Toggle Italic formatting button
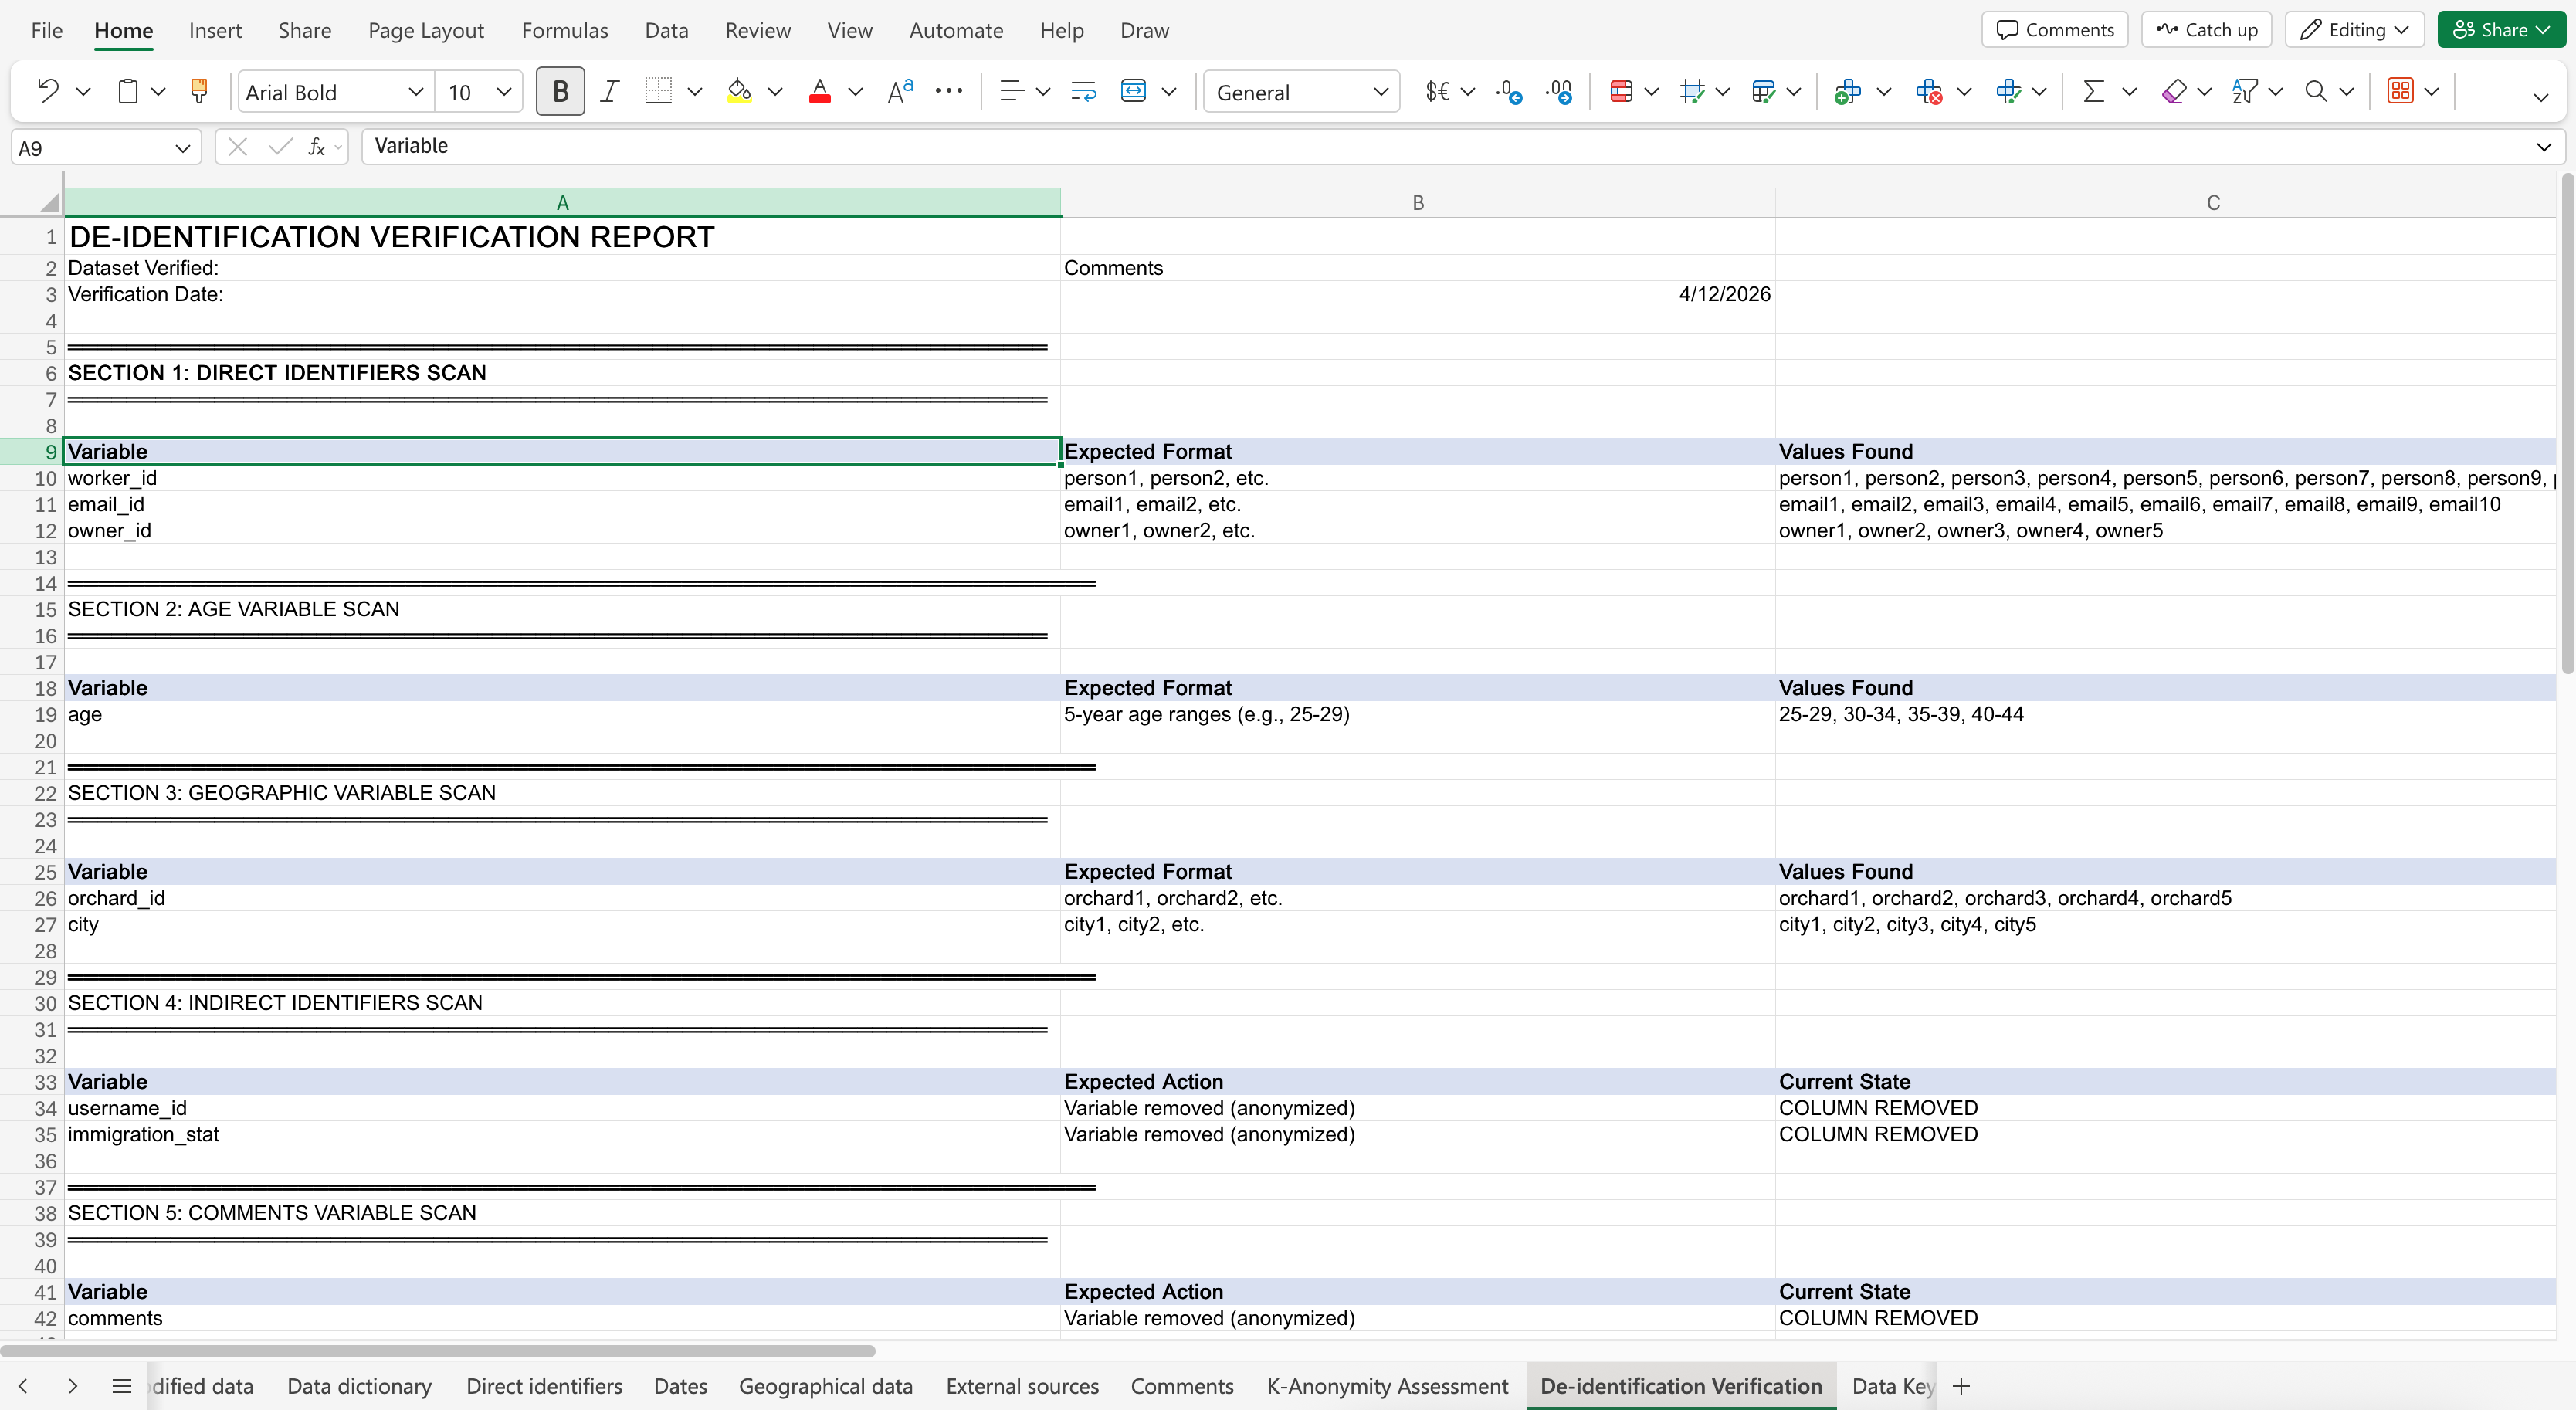This screenshot has width=2576, height=1410. tap(609, 92)
